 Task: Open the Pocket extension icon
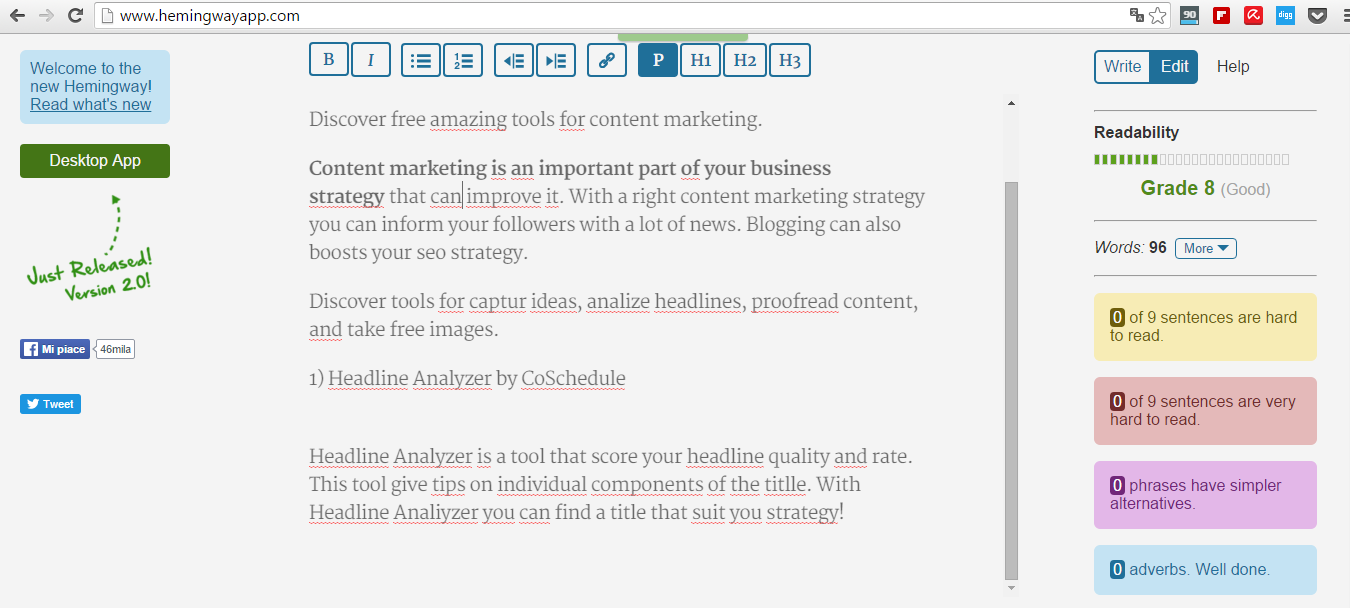coord(1317,15)
